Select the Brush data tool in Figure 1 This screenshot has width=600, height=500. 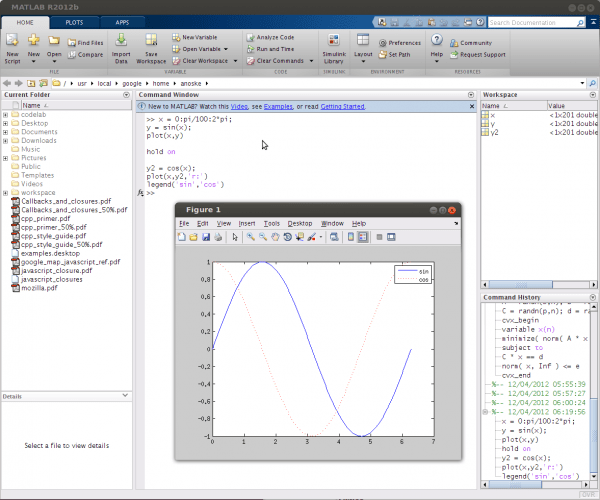tap(311, 237)
